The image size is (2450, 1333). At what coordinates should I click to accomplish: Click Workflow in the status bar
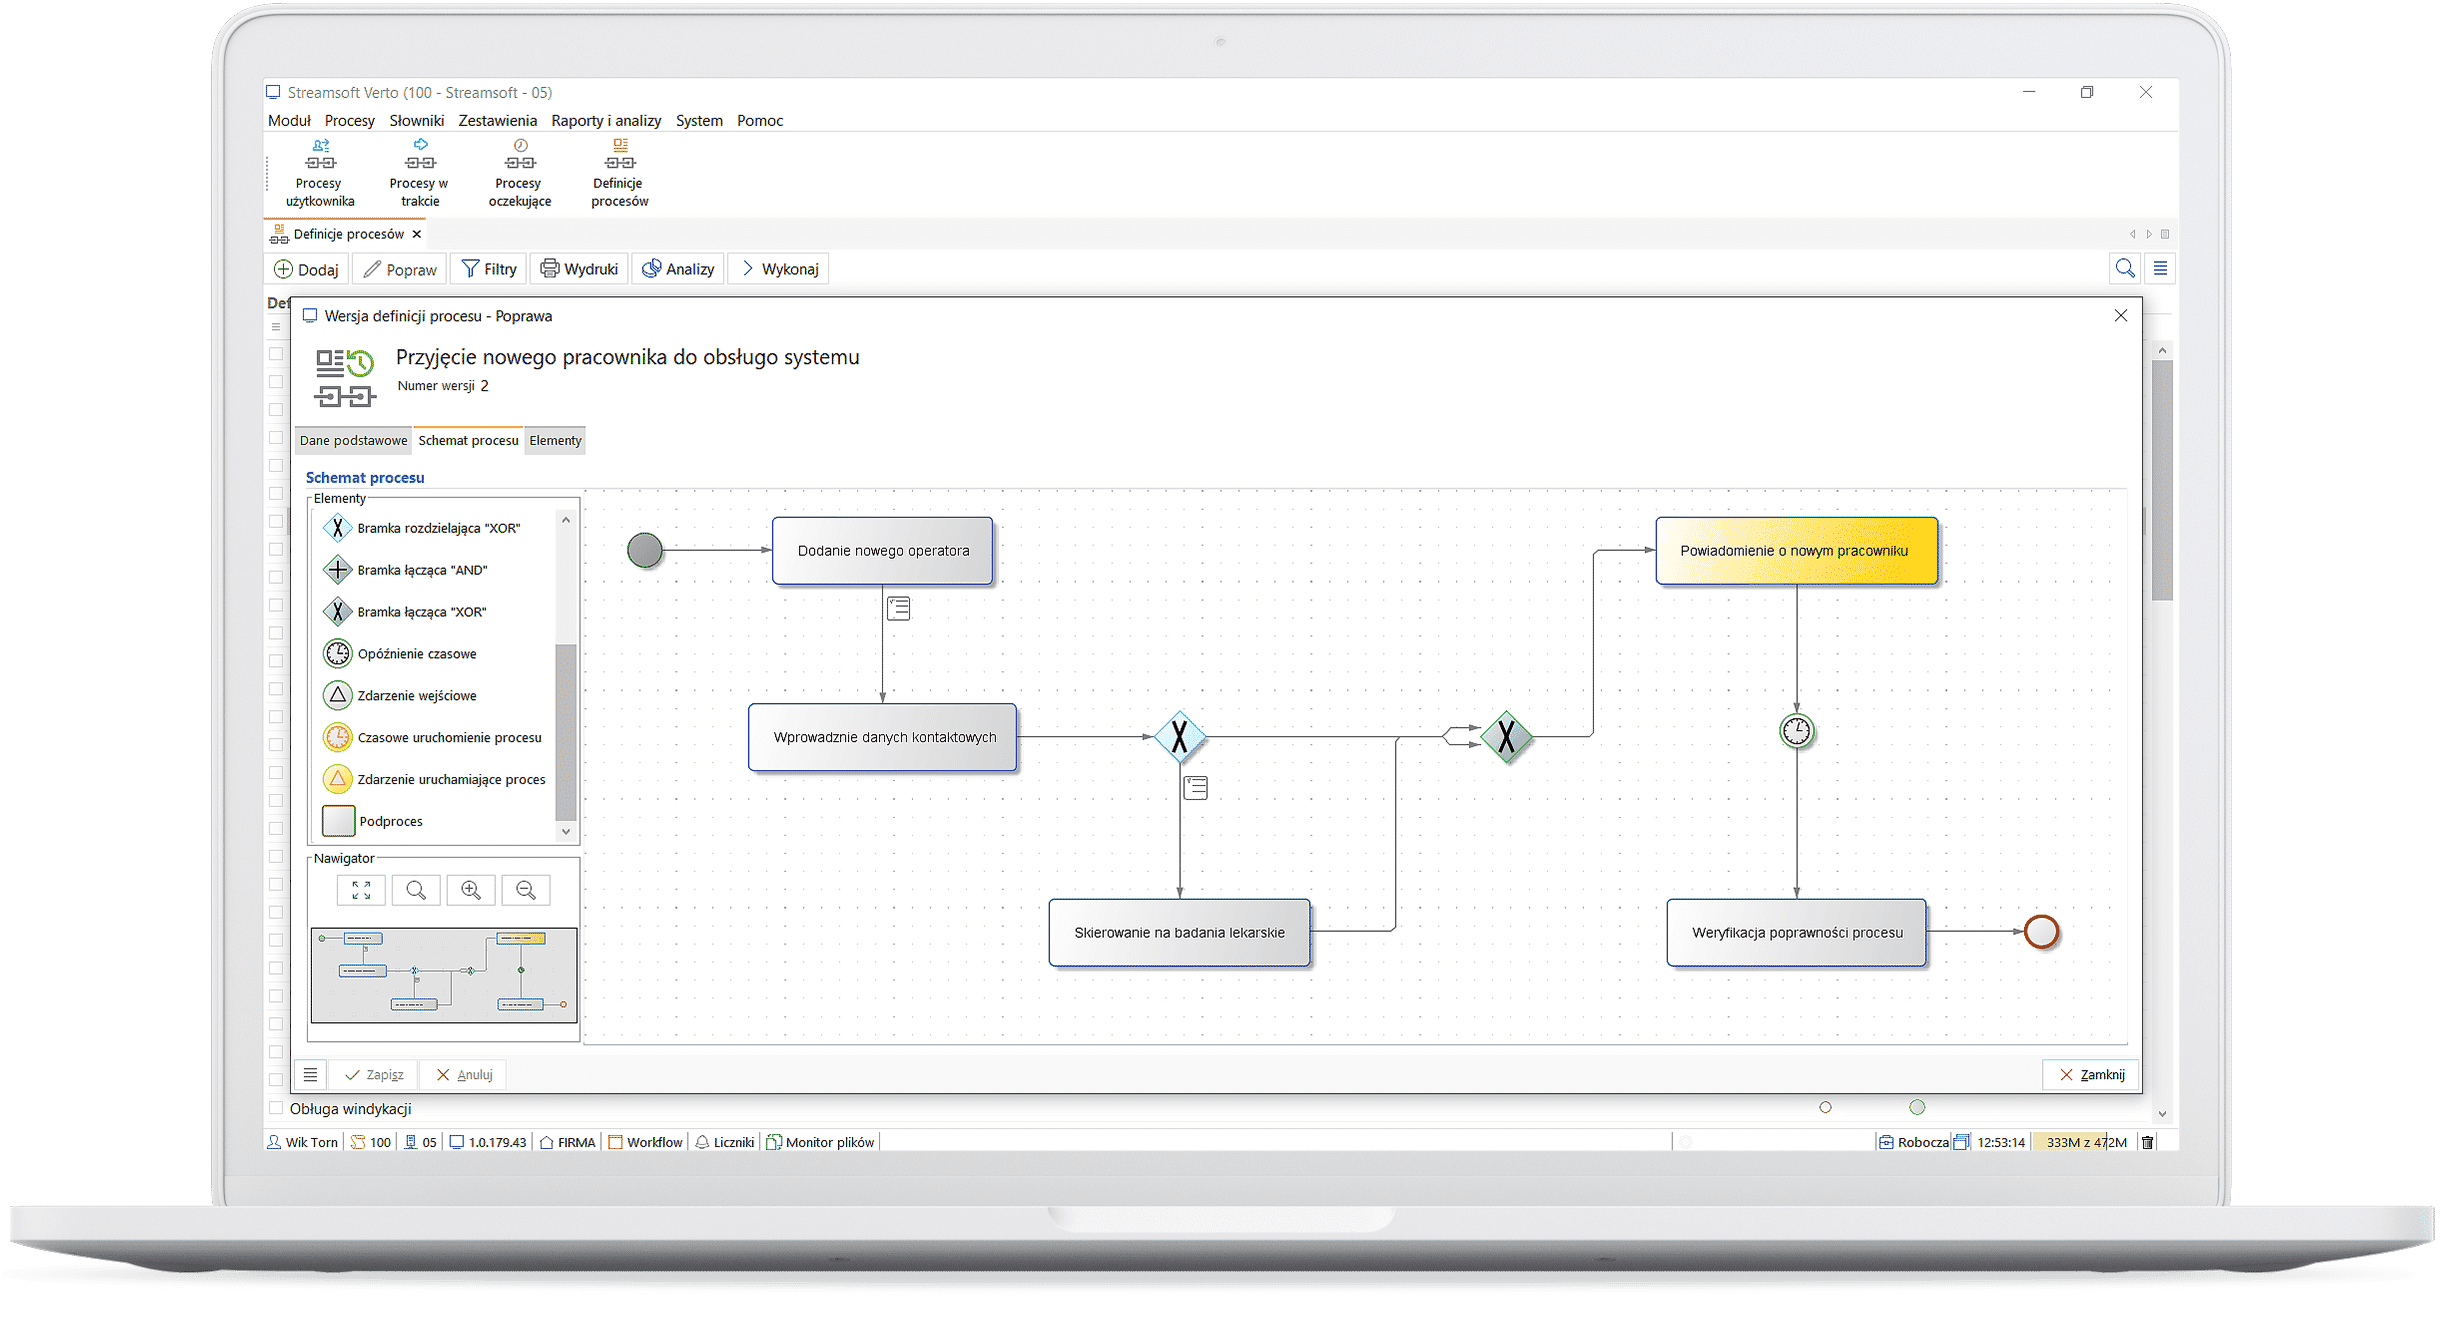(646, 1142)
